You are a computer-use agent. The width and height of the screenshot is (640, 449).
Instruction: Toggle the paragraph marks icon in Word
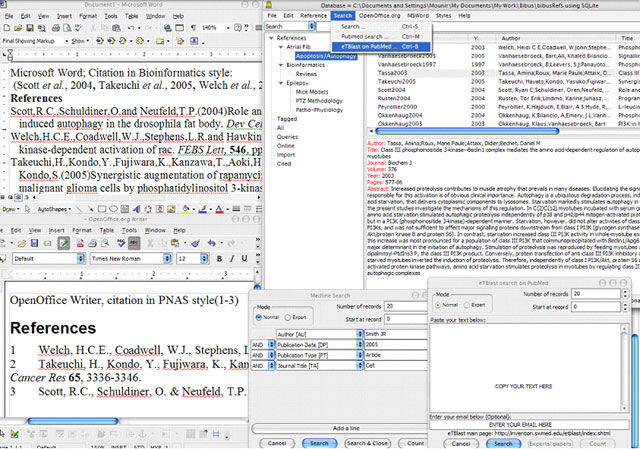point(193,28)
